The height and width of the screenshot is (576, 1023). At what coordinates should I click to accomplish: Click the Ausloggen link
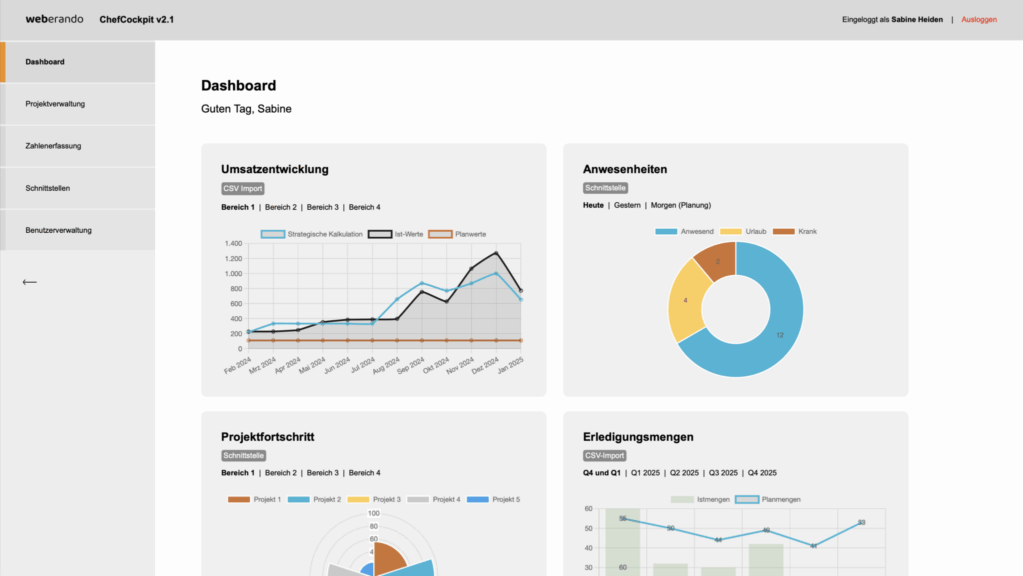[979, 19]
